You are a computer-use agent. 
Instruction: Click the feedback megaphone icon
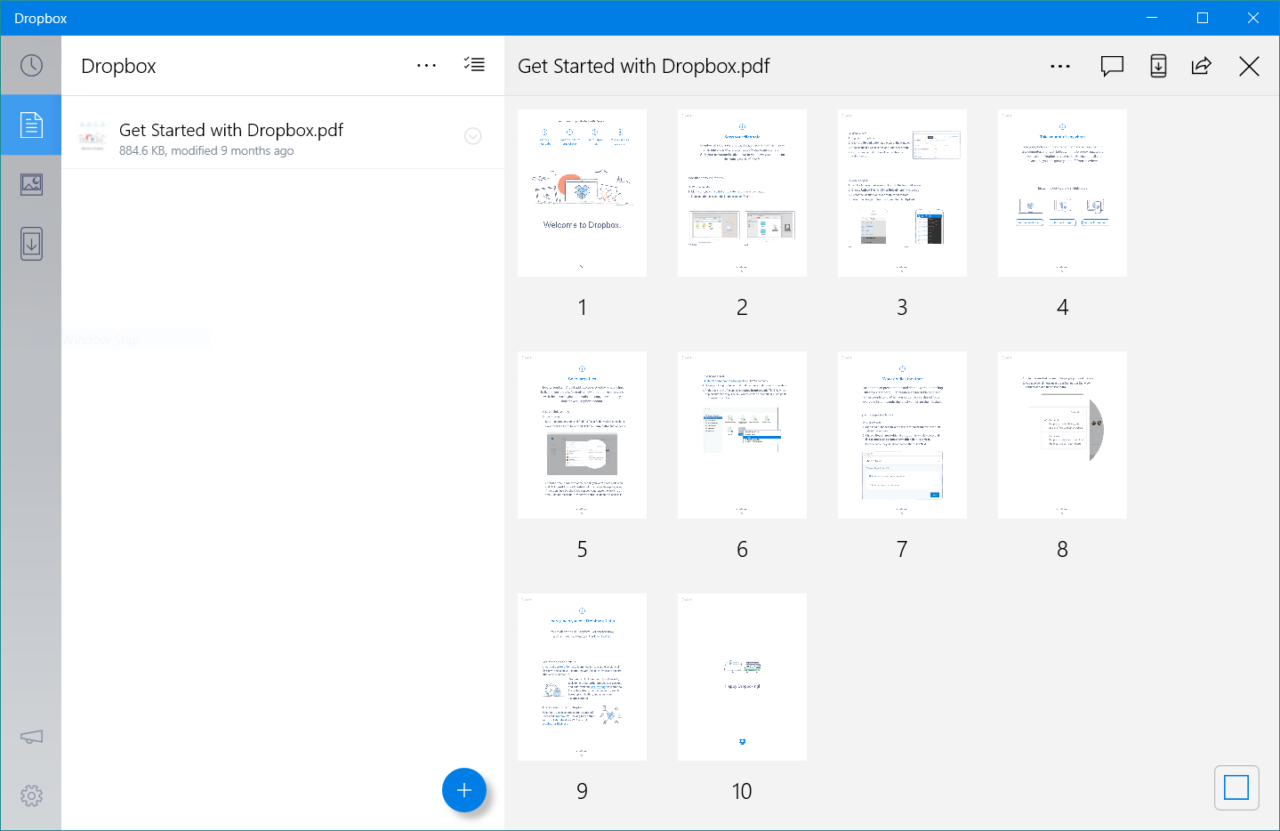pos(31,738)
